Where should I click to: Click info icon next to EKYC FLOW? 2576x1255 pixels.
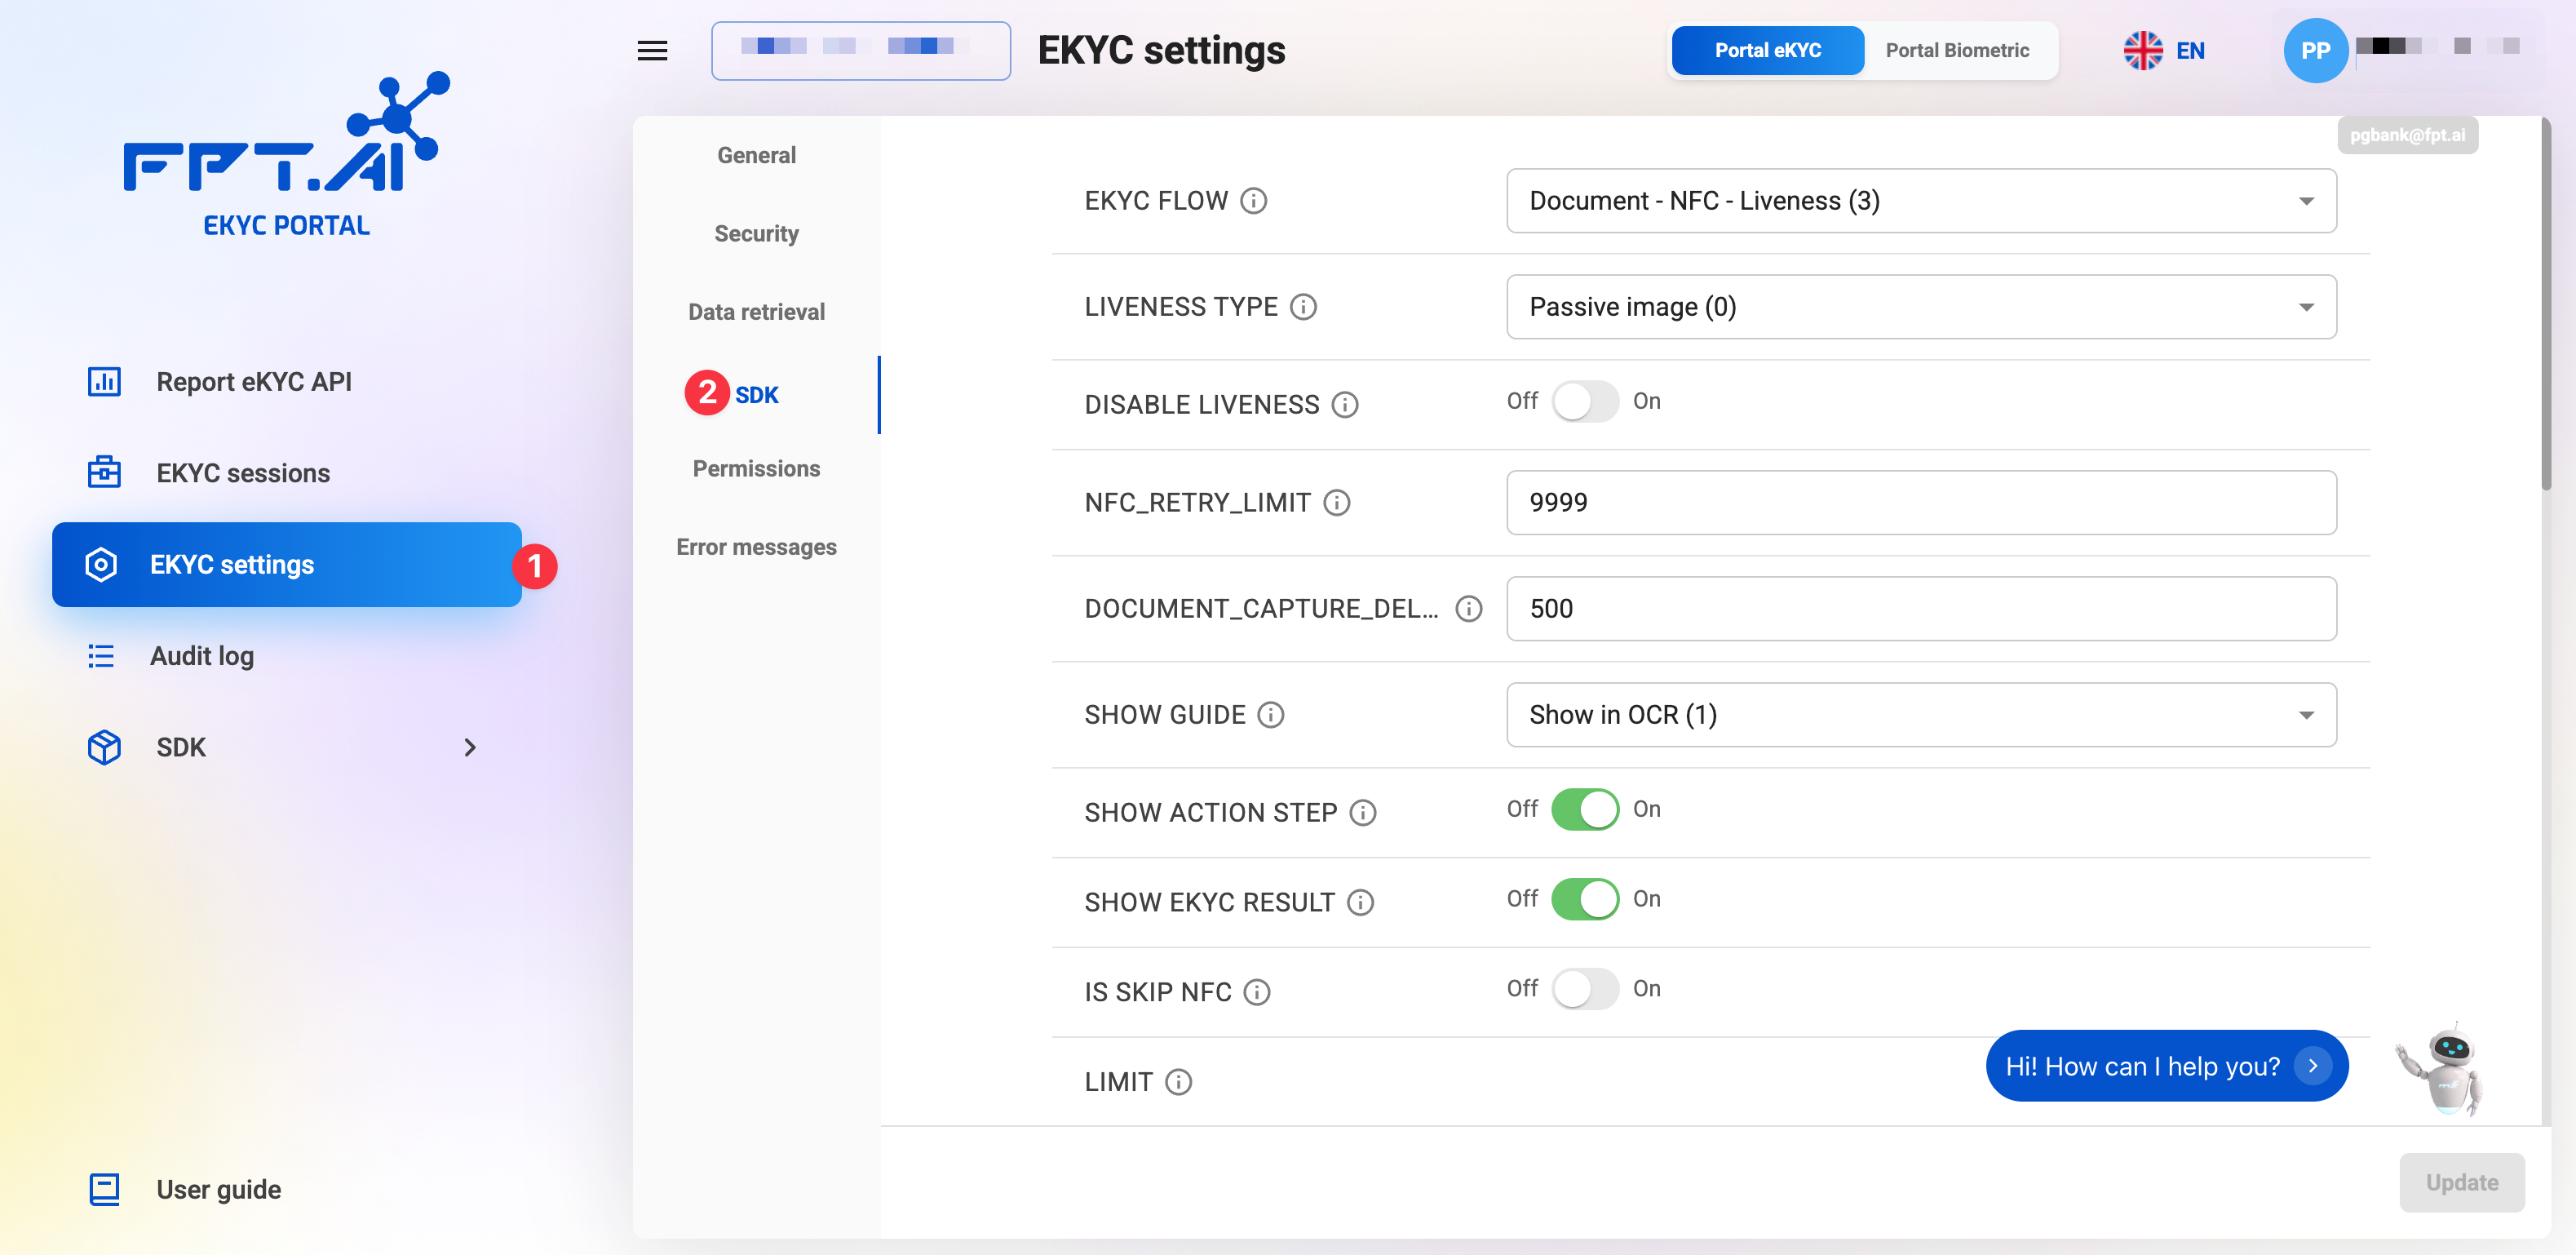1253,201
